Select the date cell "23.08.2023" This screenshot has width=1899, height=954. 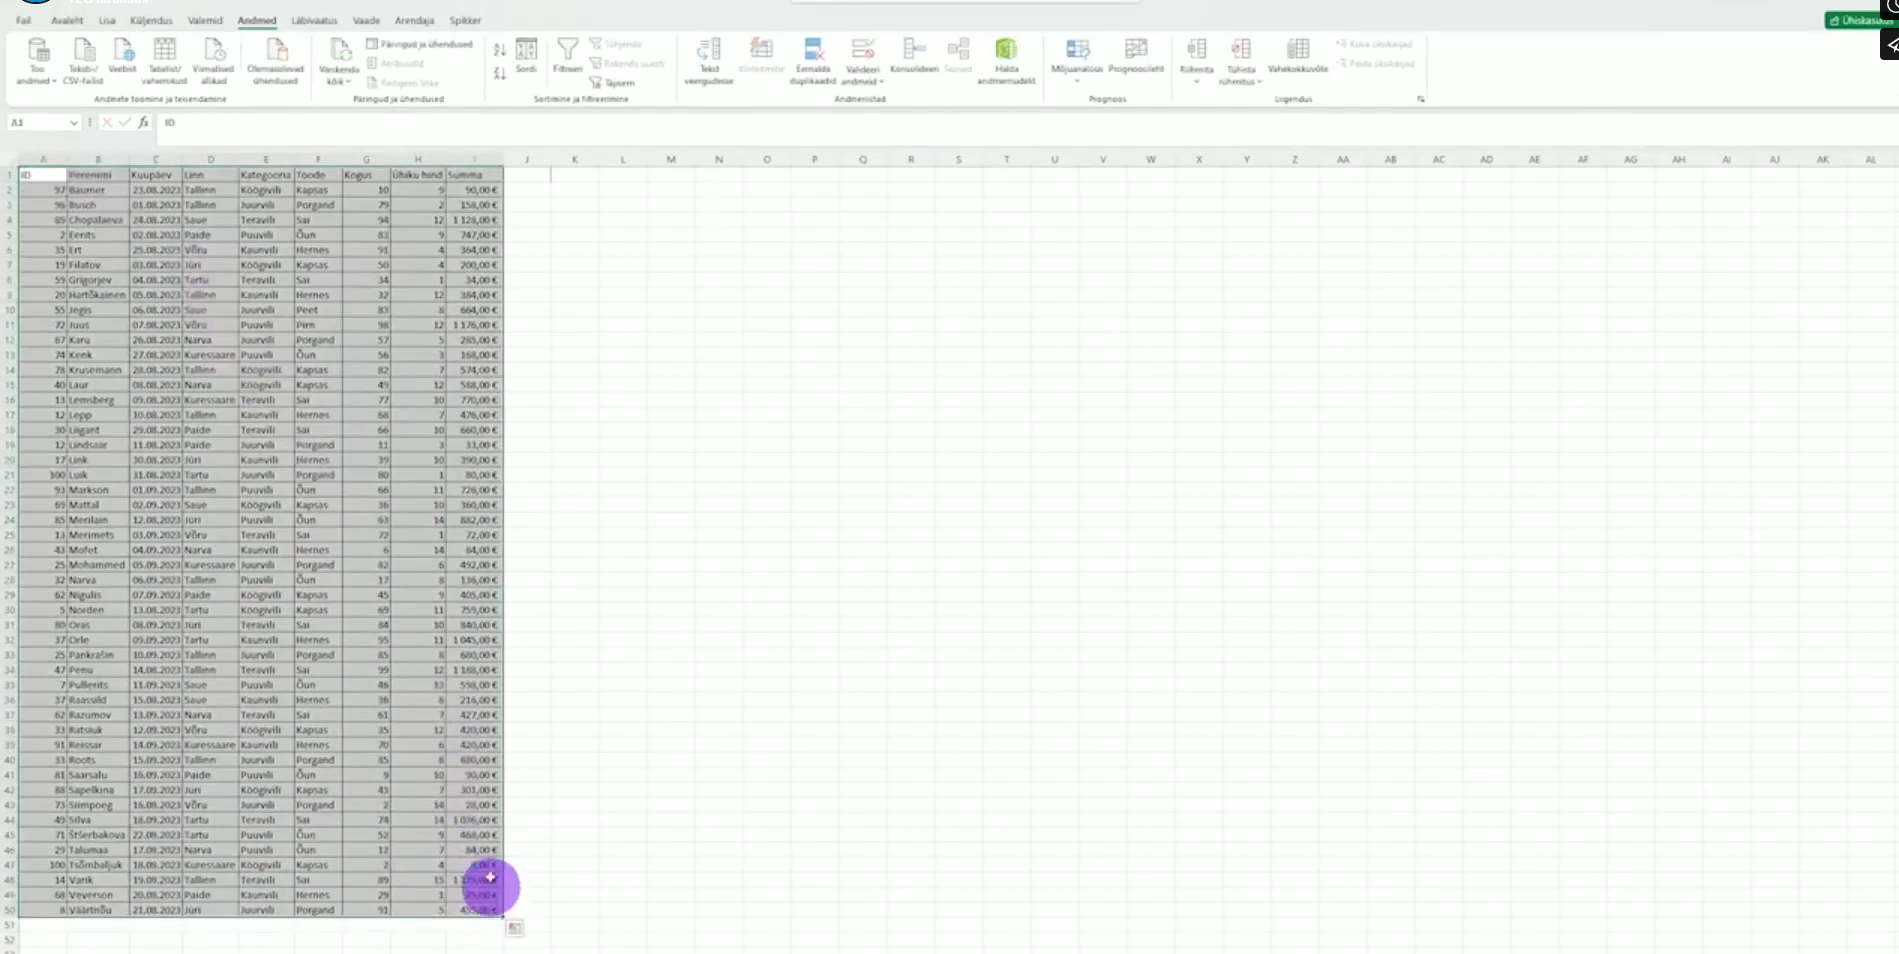click(156, 190)
